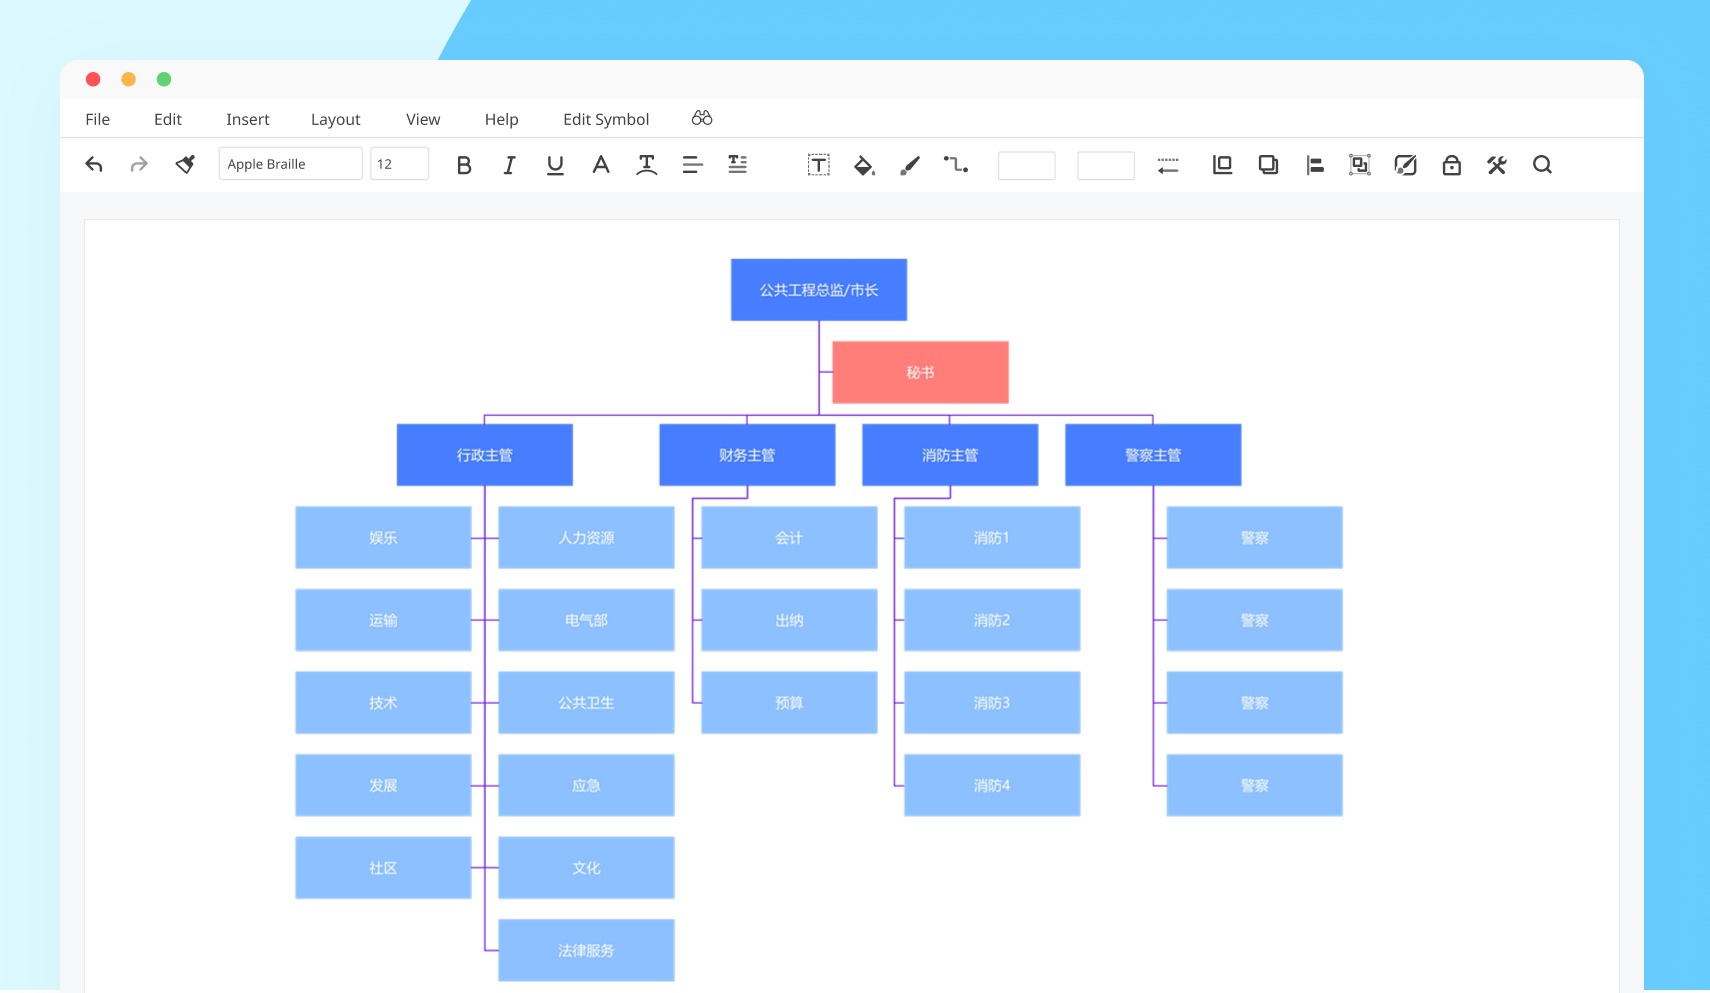
Task: Select the red 秘书 box
Action: click(920, 372)
